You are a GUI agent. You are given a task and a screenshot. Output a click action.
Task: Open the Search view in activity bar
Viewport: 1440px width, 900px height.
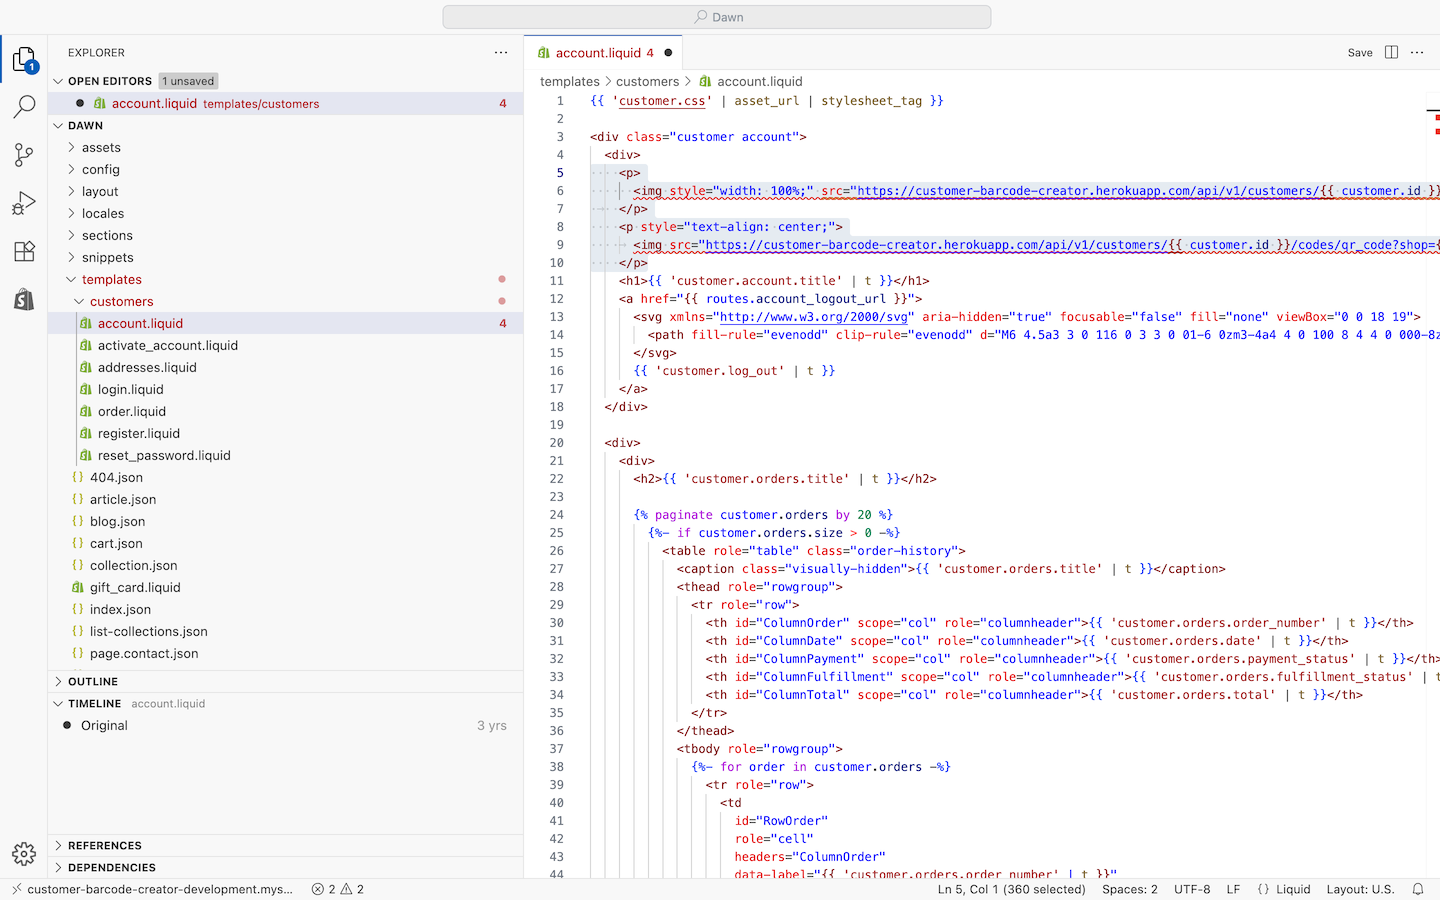24,106
